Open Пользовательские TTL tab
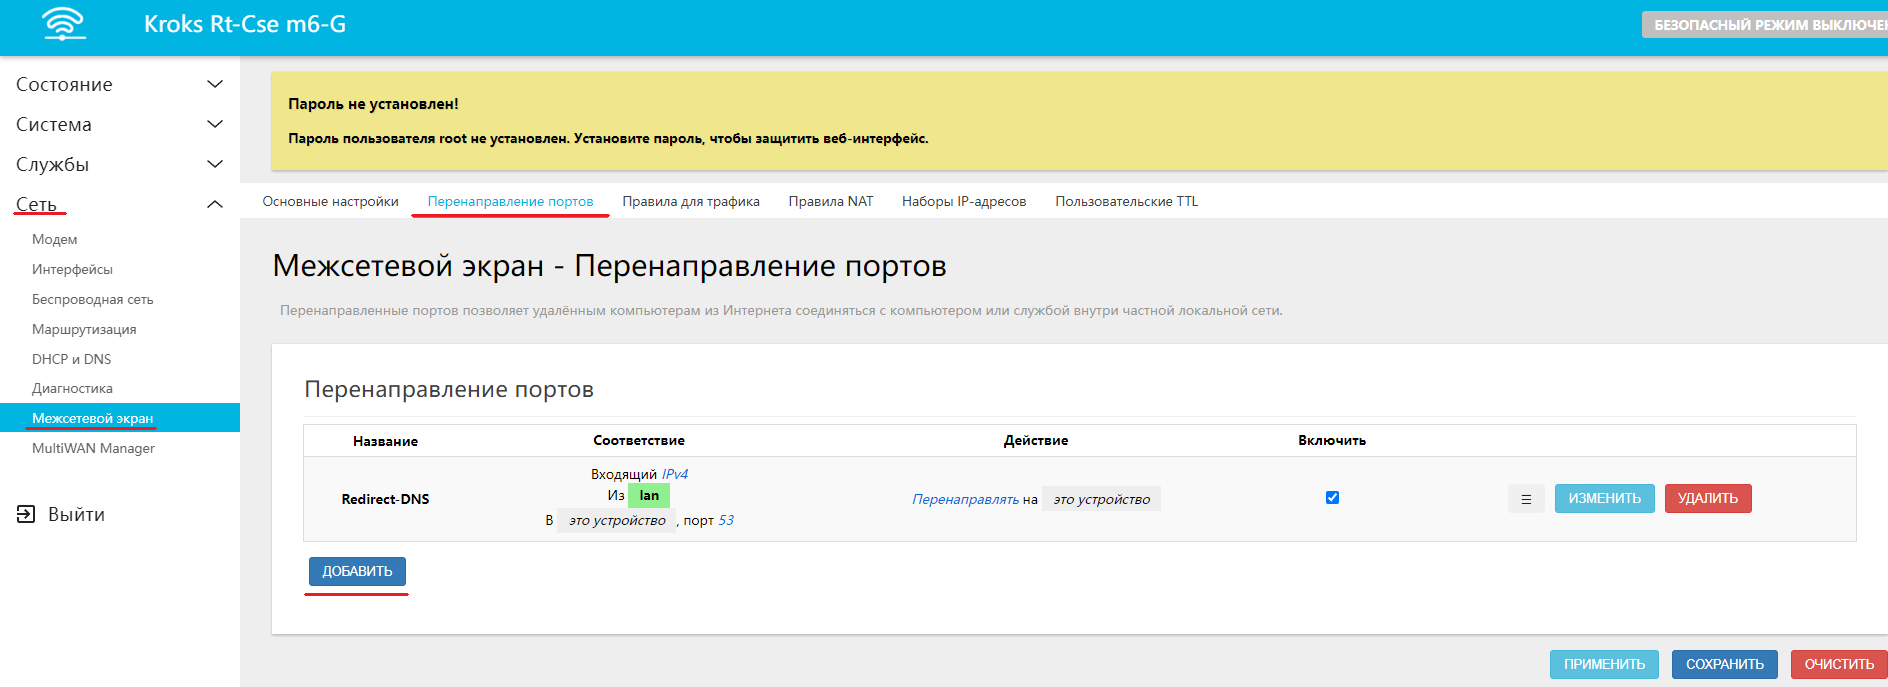This screenshot has width=1888, height=687. pyautogui.click(x=1126, y=201)
